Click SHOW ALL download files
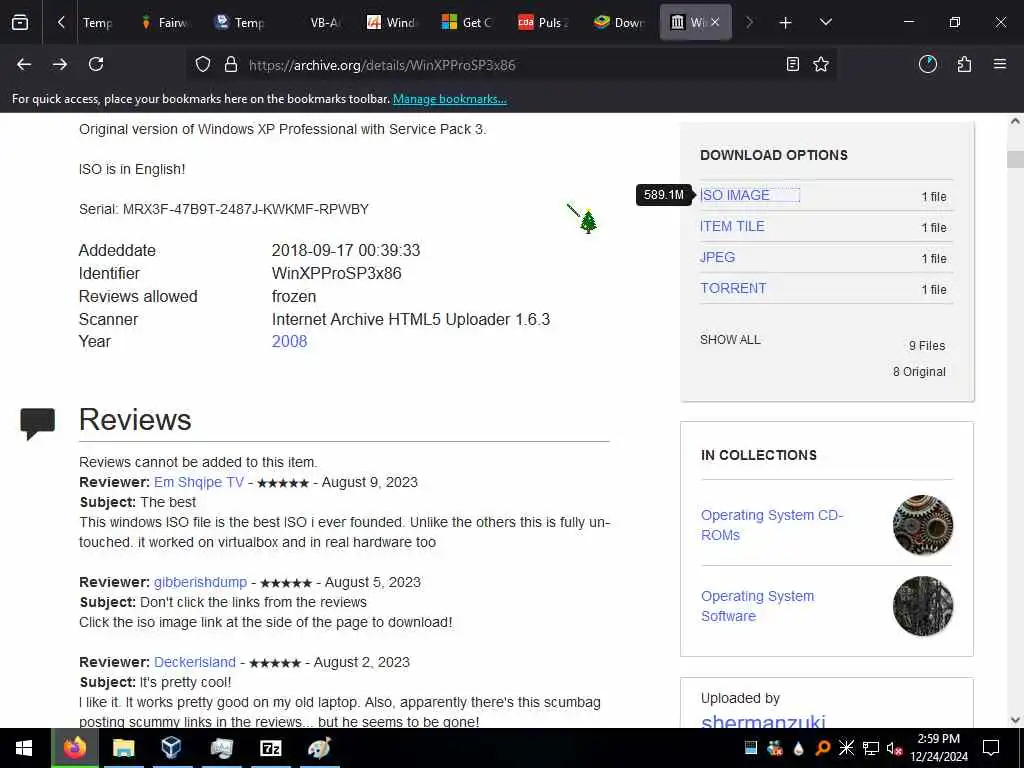This screenshot has height=768, width=1024. pyautogui.click(x=730, y=340)
